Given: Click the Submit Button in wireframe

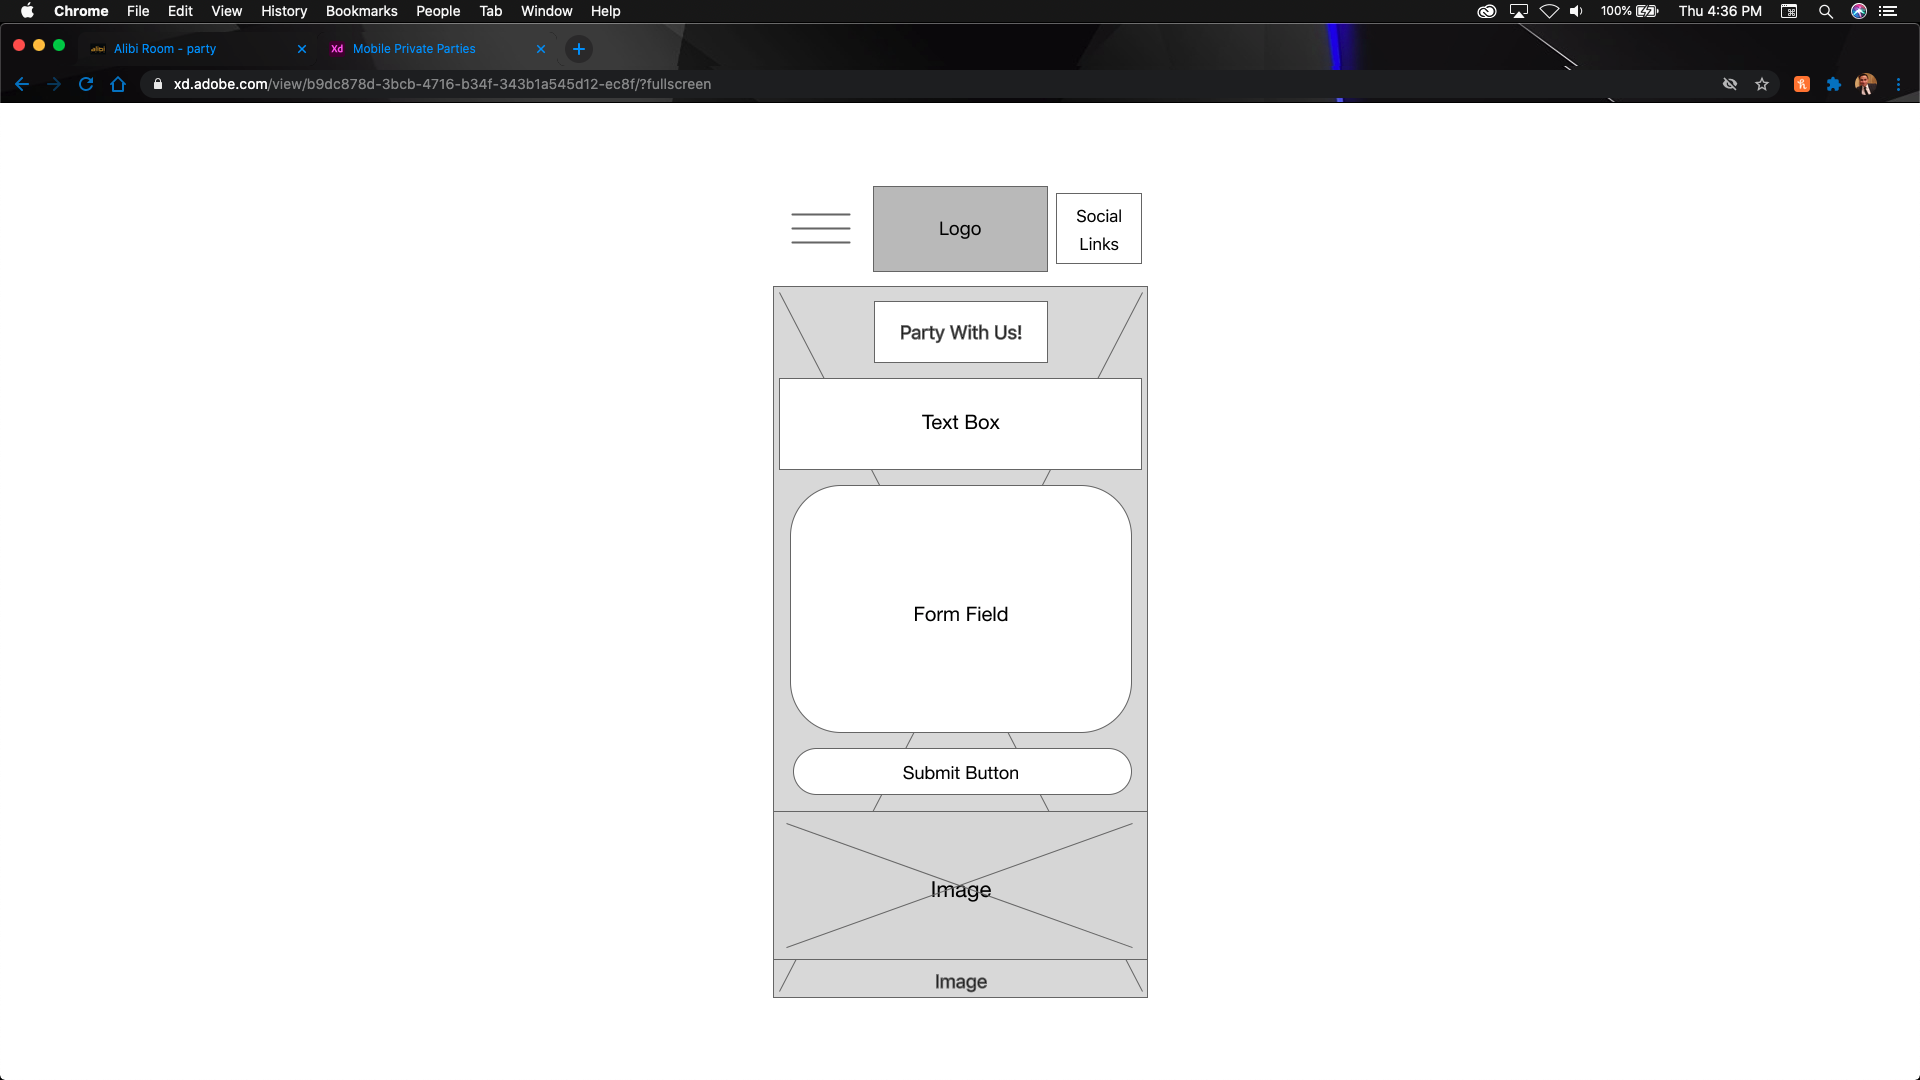Looking at the screenshot, I should [961, 772].
